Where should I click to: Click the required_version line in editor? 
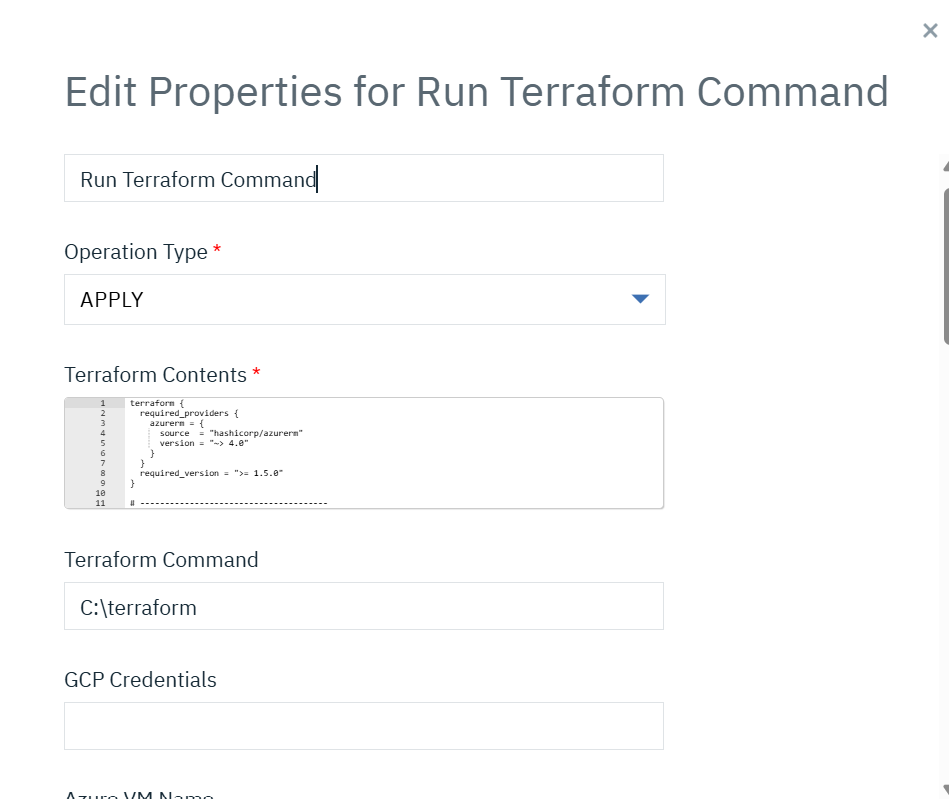pyautogui.click(x=211, y=473)
